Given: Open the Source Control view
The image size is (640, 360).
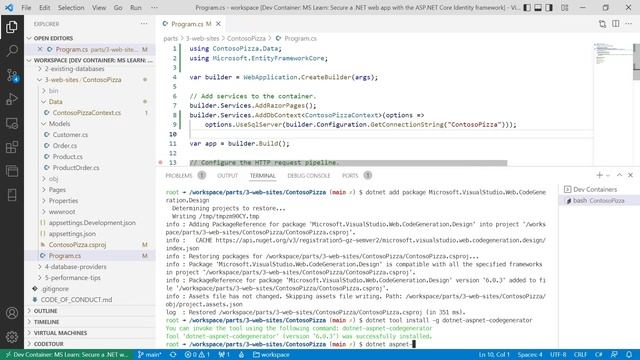Looking at the screenshot, I should pos(11,76).
